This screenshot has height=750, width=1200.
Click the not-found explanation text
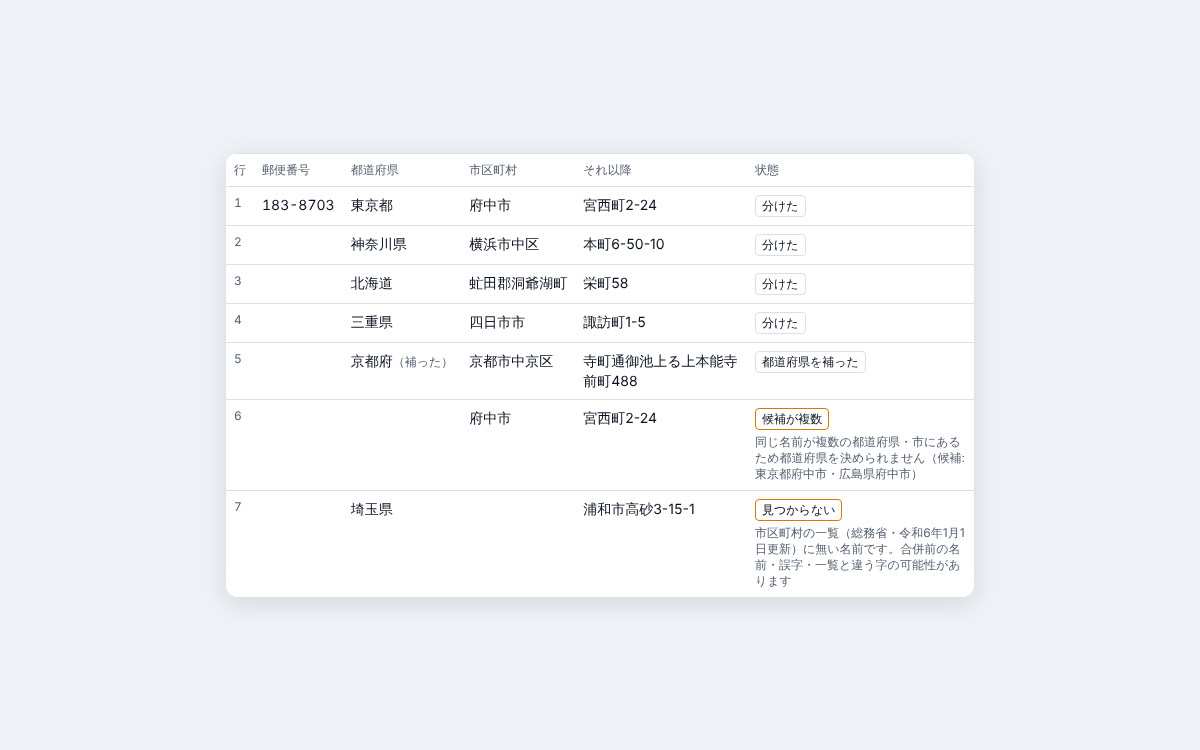(860, 557)
